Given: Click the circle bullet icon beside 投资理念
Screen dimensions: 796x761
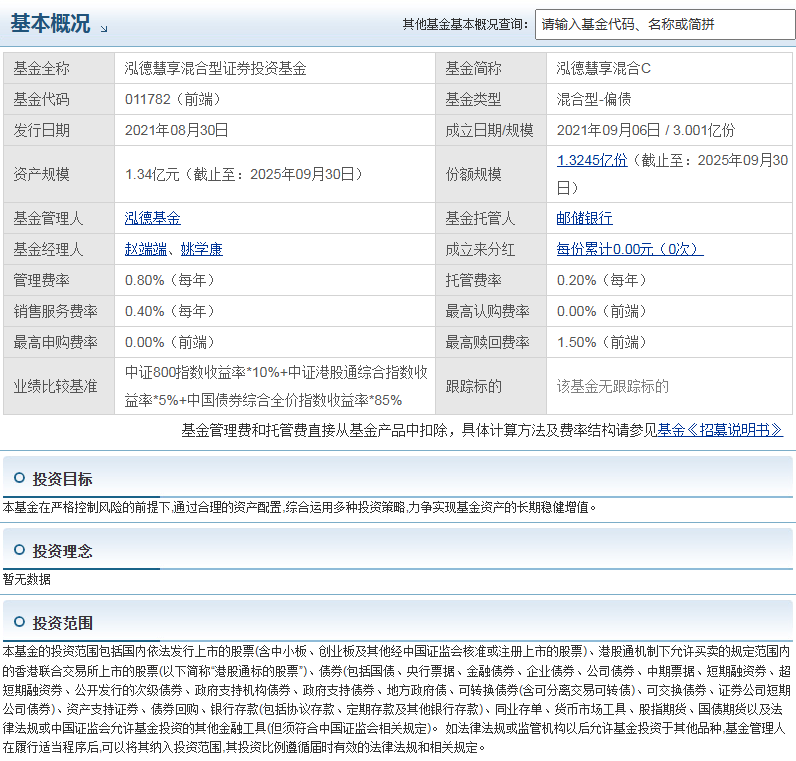Looking at the screenshot, I should click(x=19, y=550).
